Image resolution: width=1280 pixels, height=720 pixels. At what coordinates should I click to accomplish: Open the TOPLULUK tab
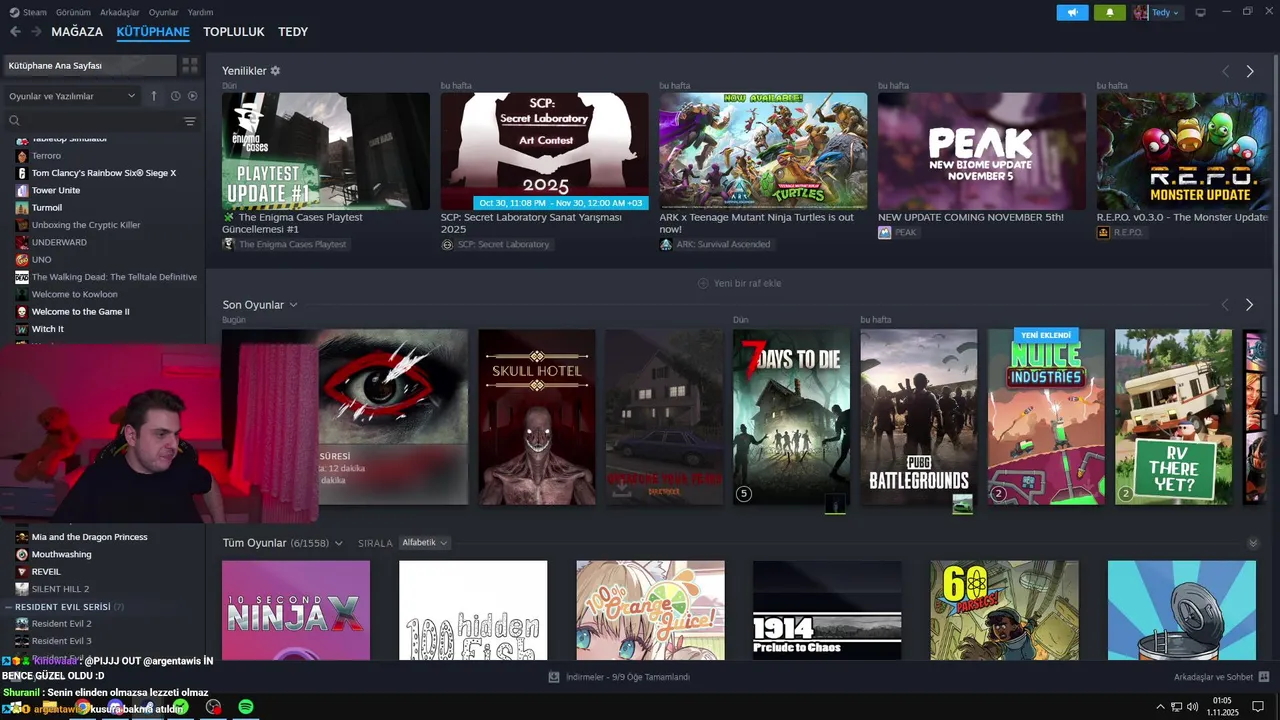(x=234, y=32)
